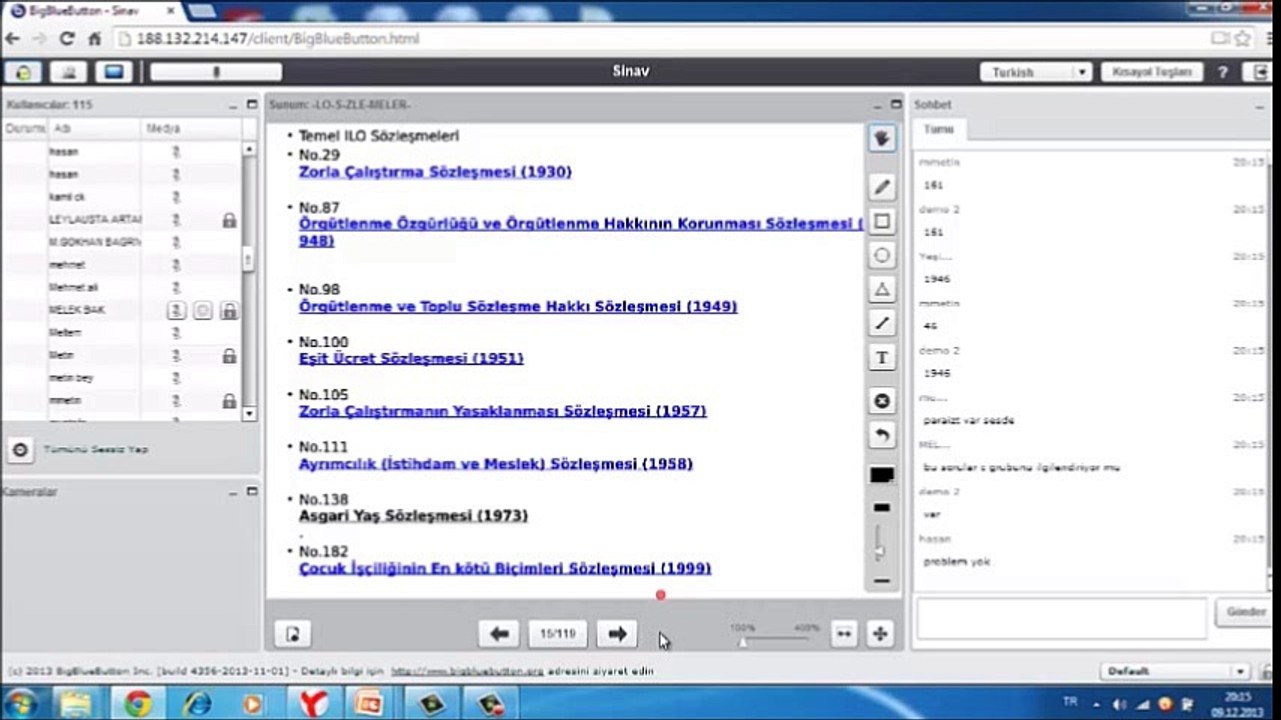Open the Zorla Çalıştırma Sözleşmesi (1930) link

(435, 172)
